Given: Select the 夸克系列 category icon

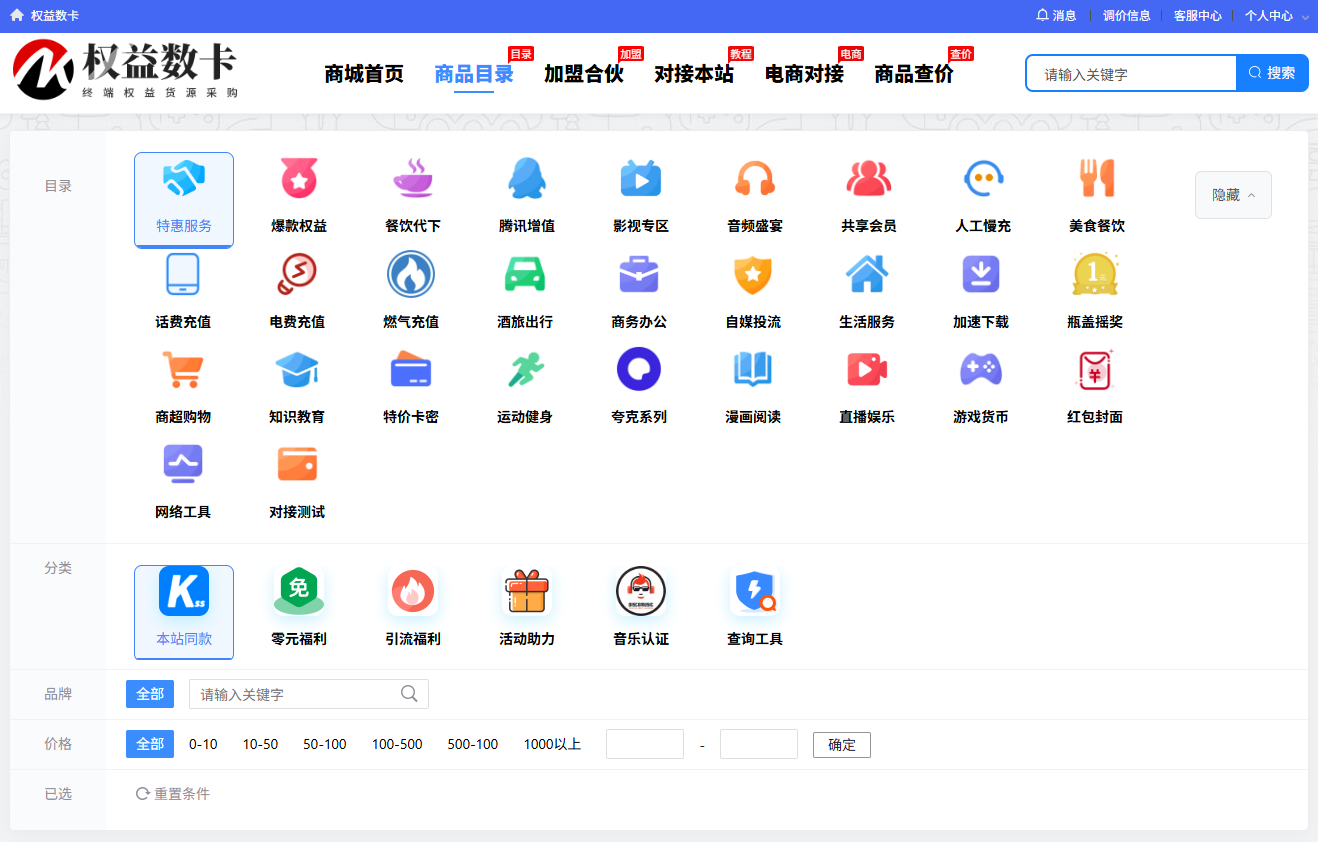Looking at the screenshot, I should click(640, 385).
